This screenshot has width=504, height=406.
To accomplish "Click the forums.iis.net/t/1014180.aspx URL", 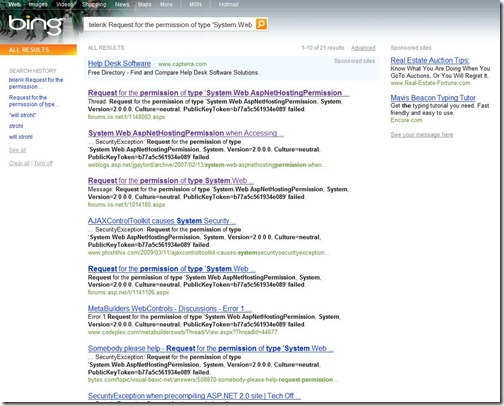I will click(126, 205).
